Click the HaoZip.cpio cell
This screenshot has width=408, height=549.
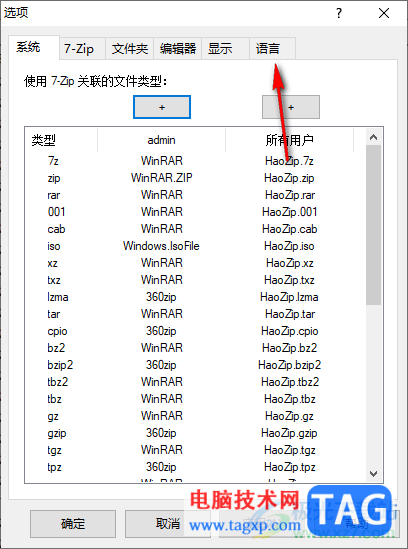(x=290, y=331)
